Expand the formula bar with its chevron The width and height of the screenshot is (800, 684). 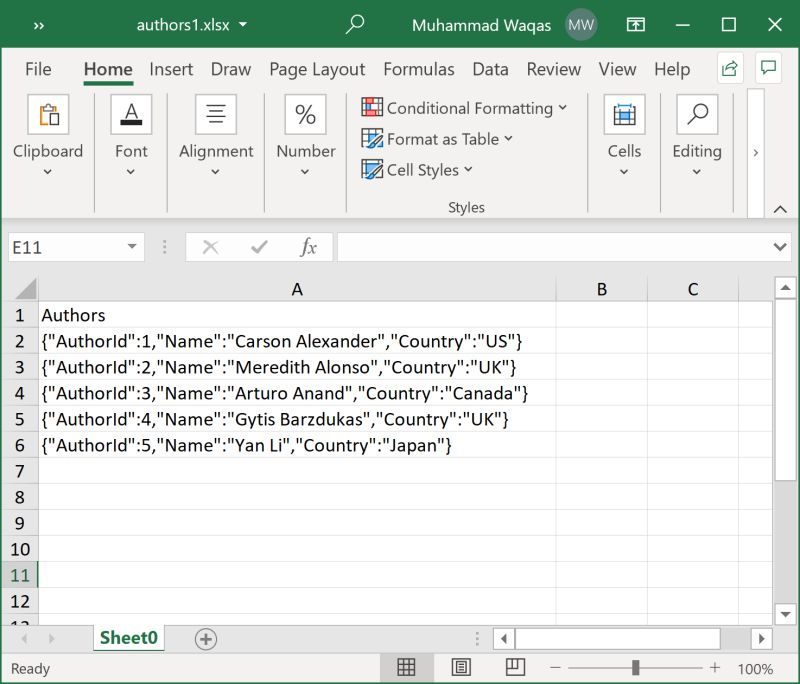point(781,246)
